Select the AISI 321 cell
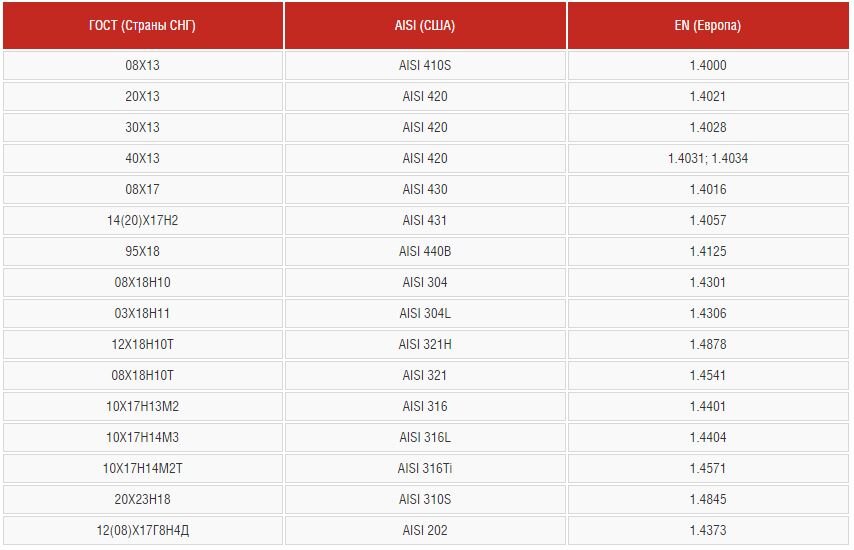 point(425,376)
